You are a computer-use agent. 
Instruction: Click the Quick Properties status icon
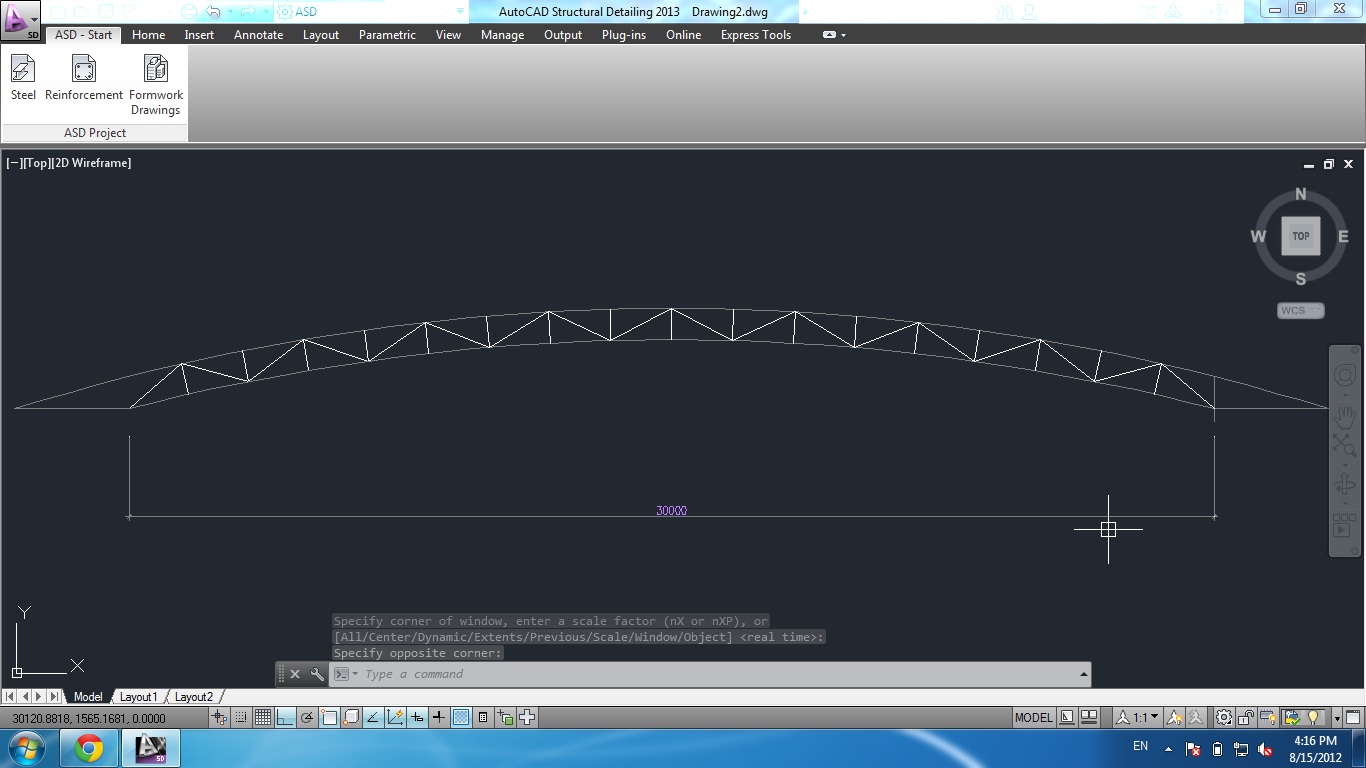(x=482, y=717)
